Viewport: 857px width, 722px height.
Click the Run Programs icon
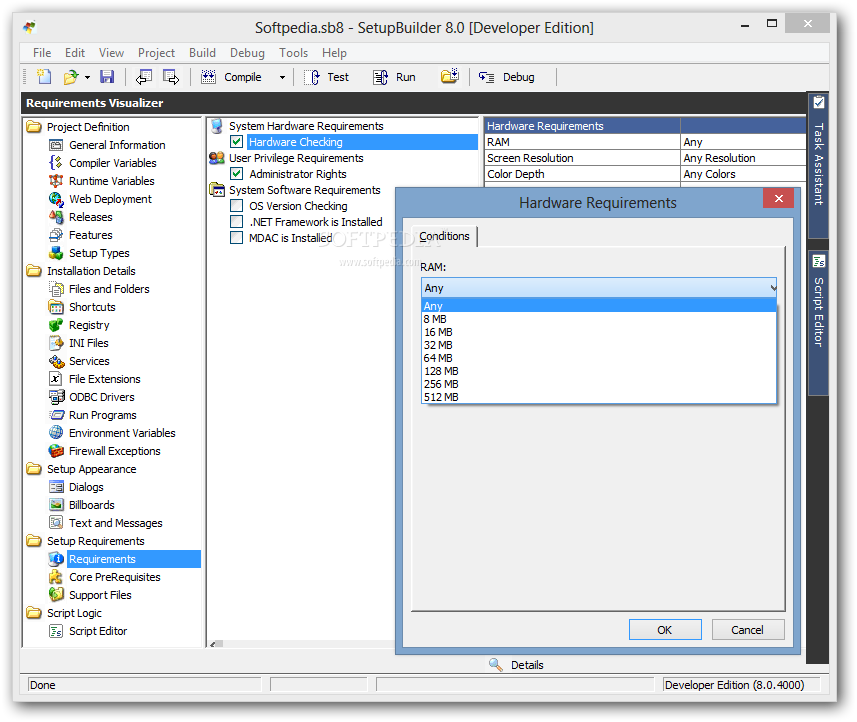click(x=56, y=415)
